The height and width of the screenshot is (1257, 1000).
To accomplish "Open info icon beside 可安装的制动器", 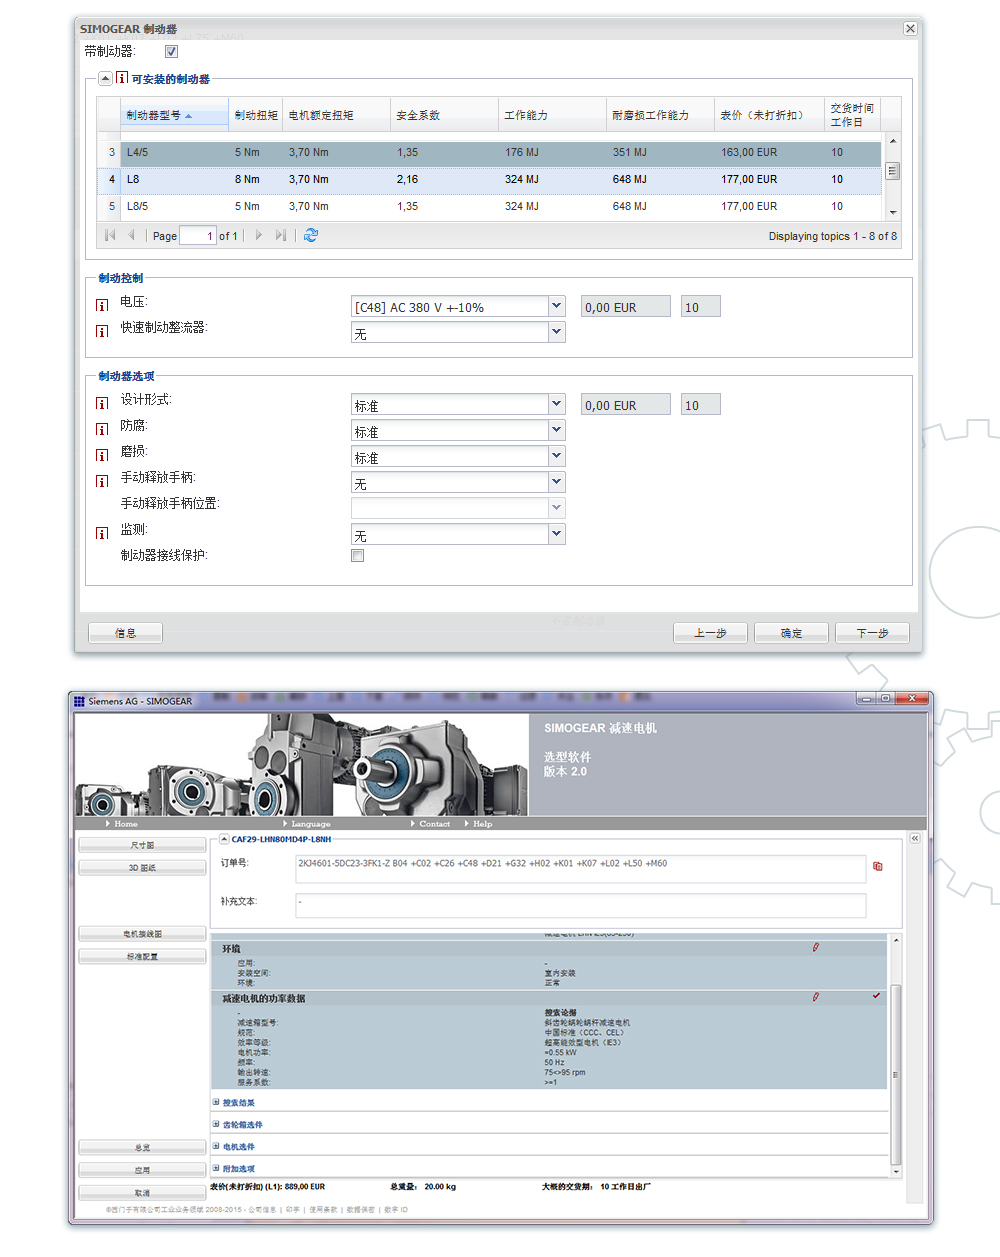I will pyautogui.click(x=122, y=78).
